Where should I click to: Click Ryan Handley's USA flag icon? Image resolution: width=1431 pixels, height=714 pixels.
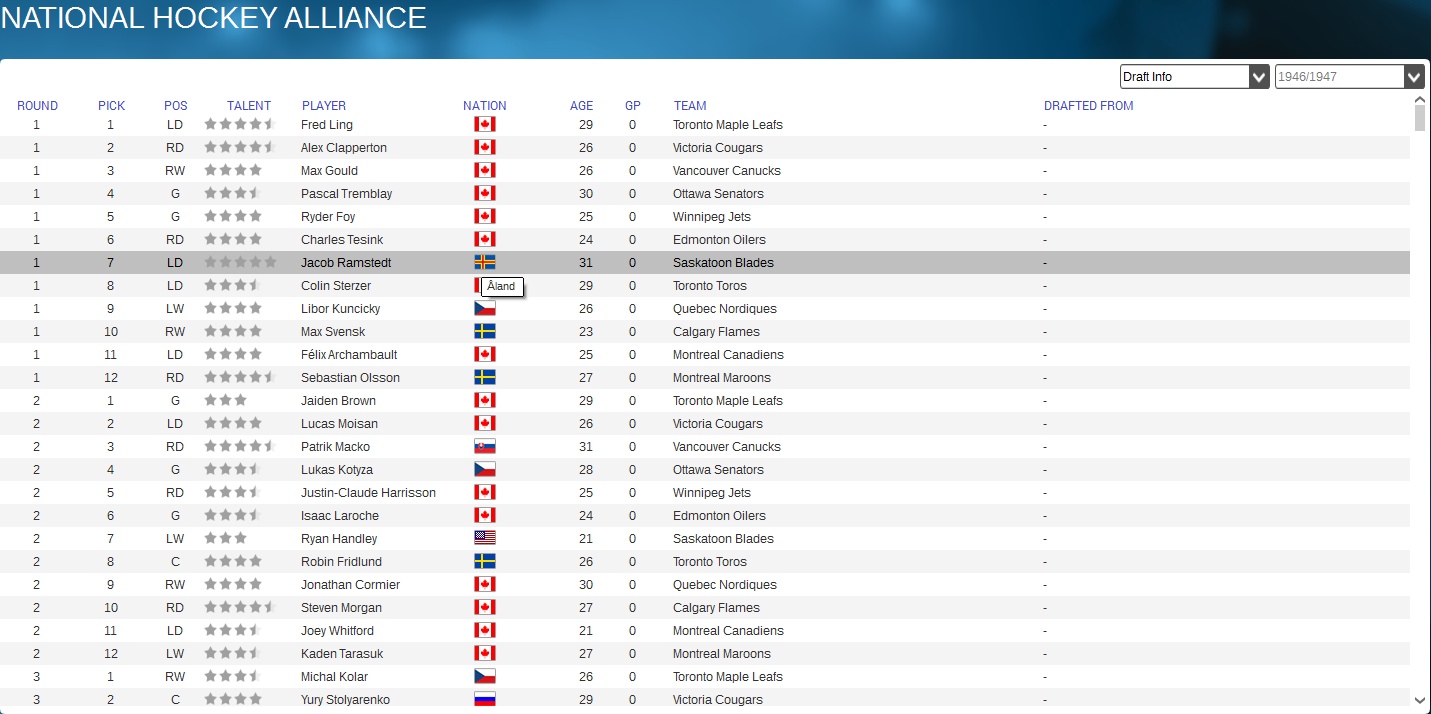485,539
